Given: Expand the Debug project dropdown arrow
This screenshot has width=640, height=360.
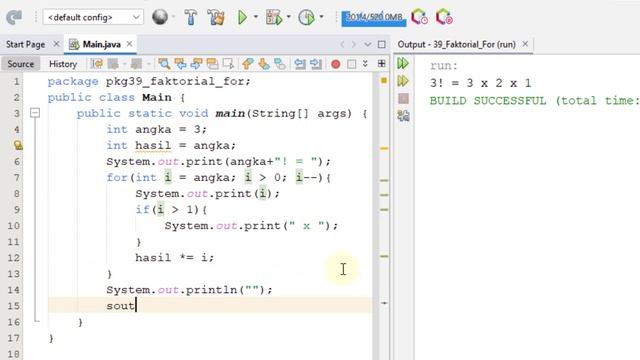Looking at the screenshot, I should [x=289, y=17].
